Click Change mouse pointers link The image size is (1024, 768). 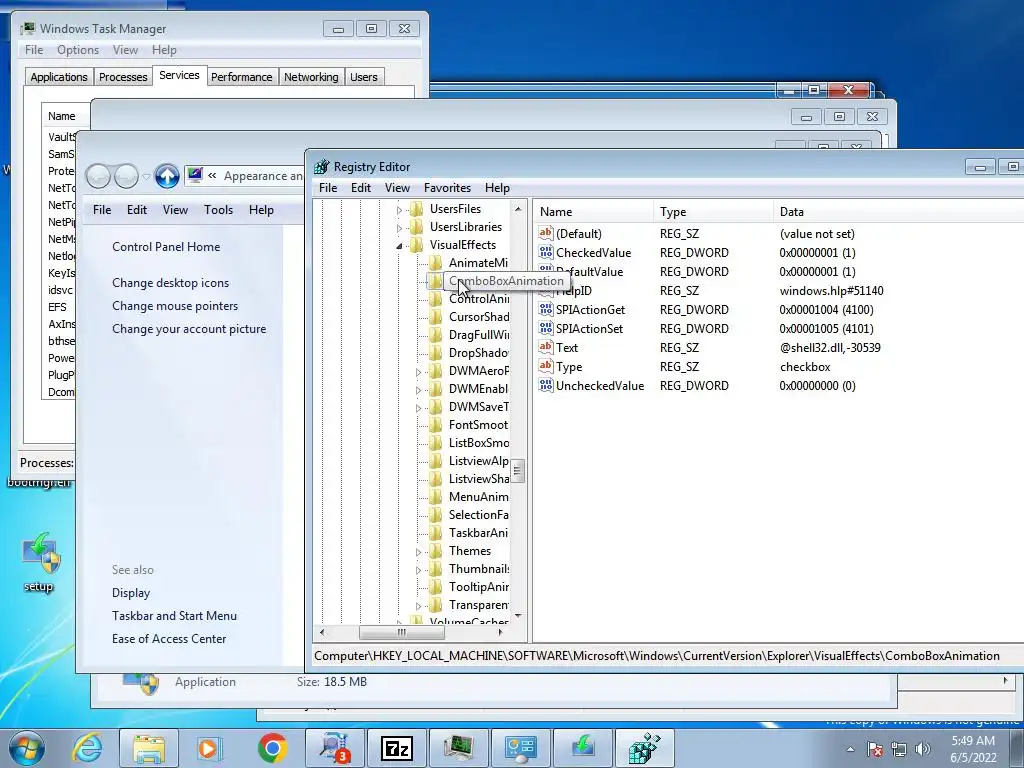pyautogui.click(x=175, y=306)
